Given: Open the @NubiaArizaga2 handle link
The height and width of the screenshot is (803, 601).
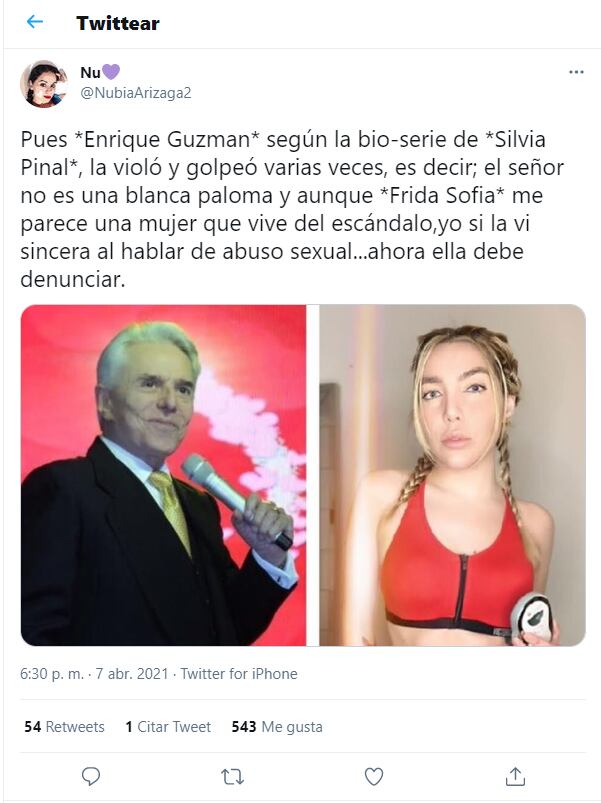Looking at the screenshot, I should 136,93.
